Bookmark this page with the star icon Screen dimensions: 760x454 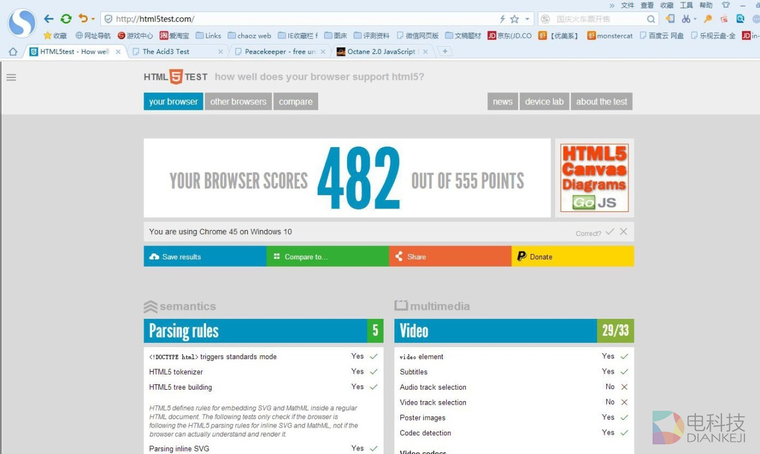tap(515, 19)
